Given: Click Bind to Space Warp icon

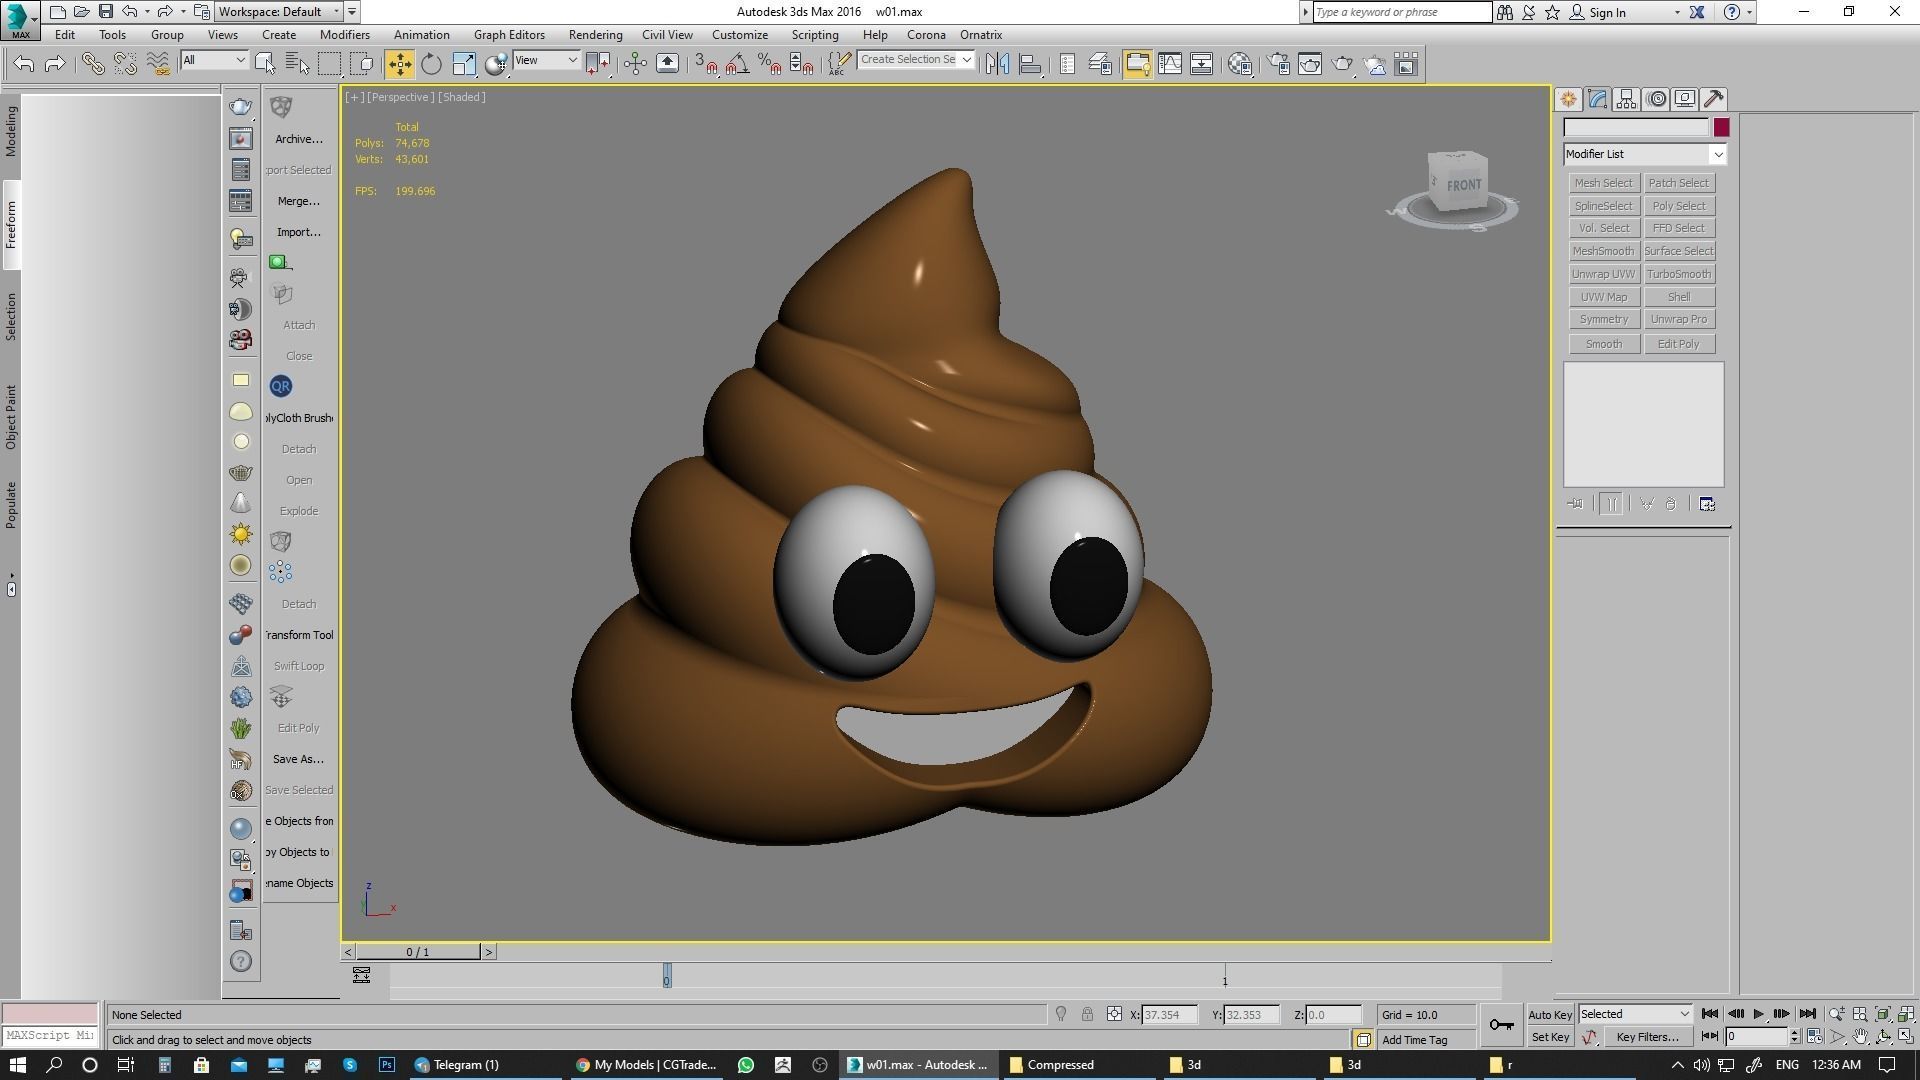Looking at the screenshot, I should (158, 64).
